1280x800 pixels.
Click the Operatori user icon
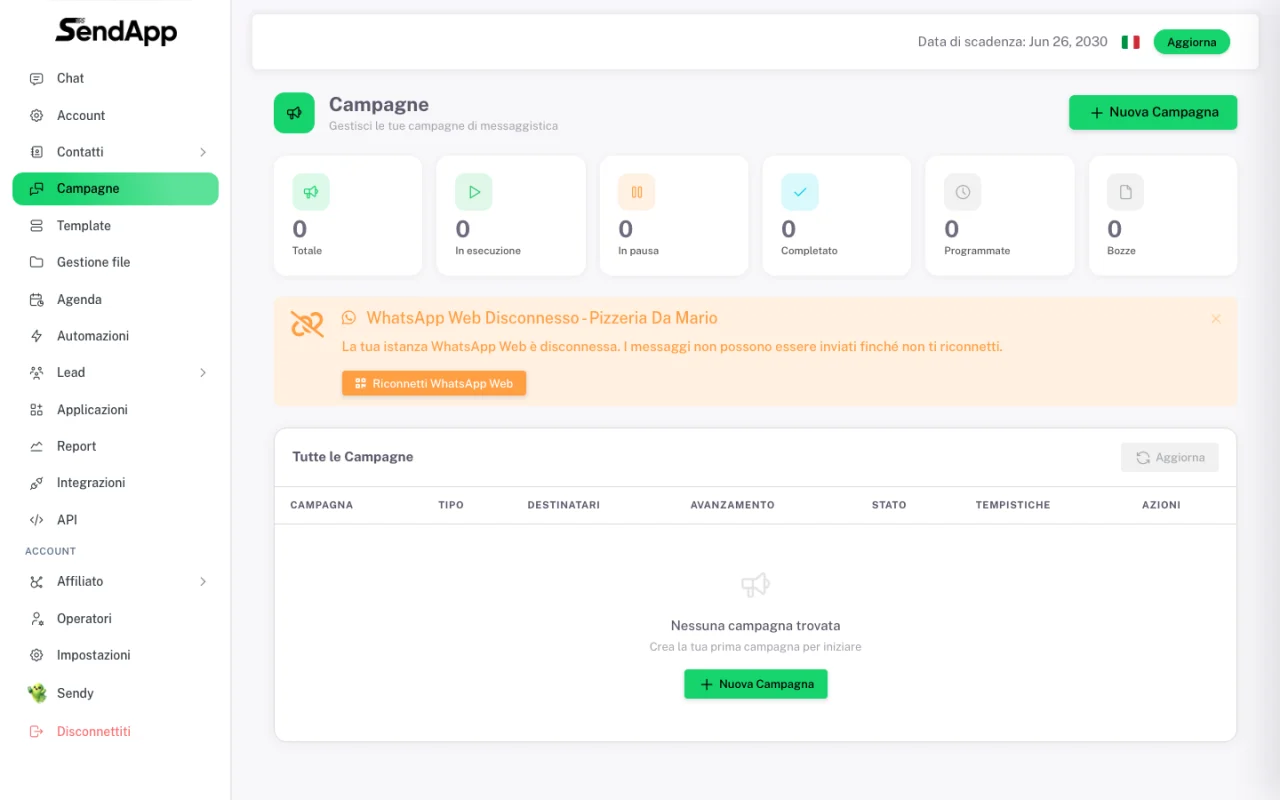coord(37,618)
